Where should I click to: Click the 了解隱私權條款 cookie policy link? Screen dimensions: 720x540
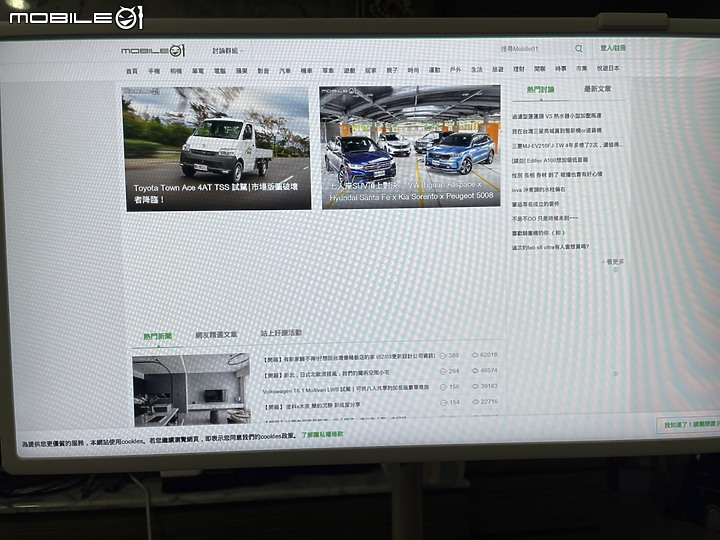(322, 434)
